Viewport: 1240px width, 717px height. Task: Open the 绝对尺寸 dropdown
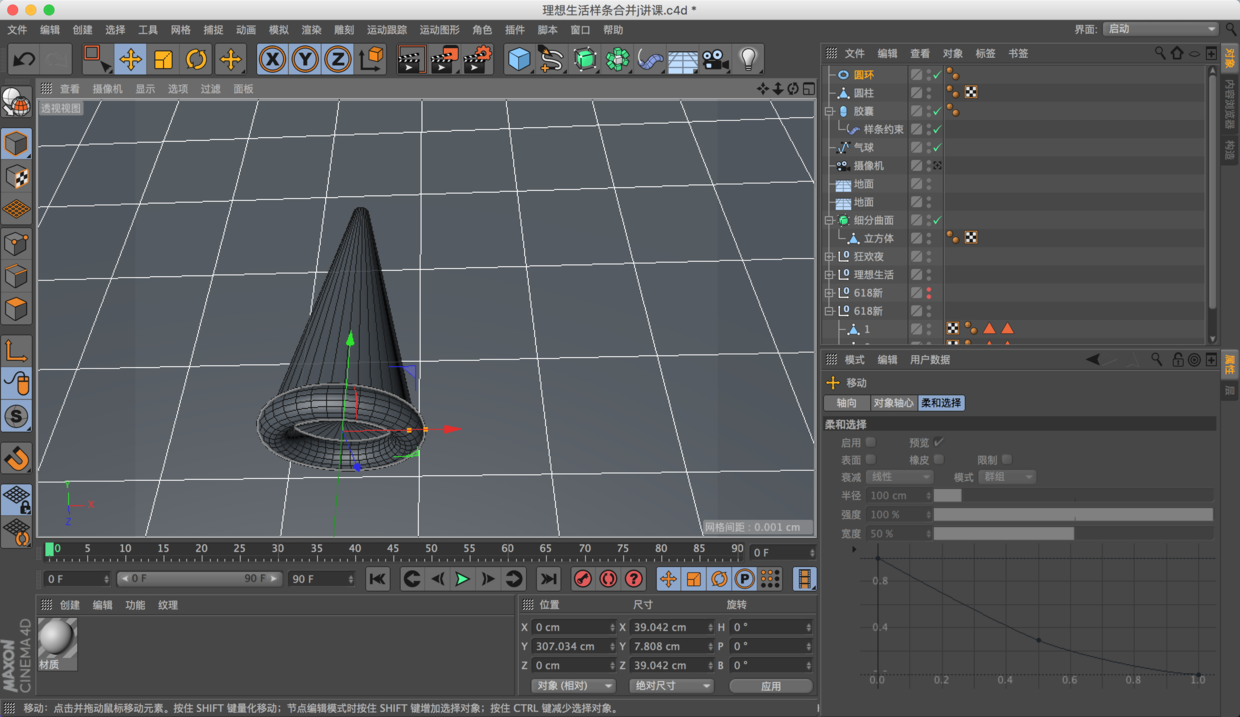(x=671, y=686)
